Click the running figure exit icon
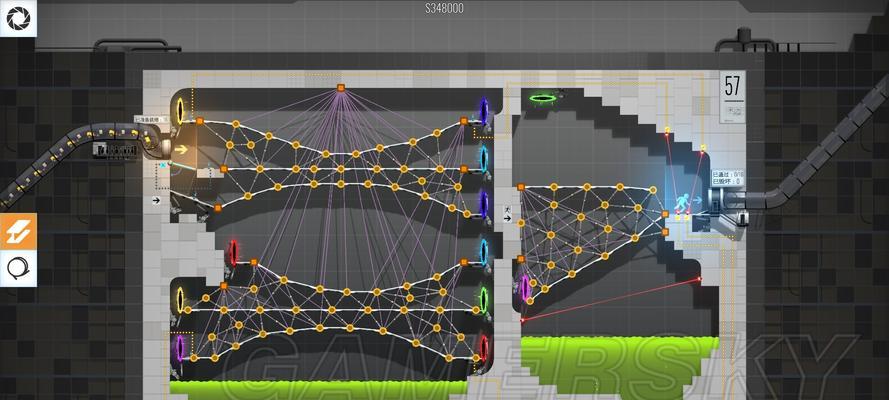 (x=682, y=202)
